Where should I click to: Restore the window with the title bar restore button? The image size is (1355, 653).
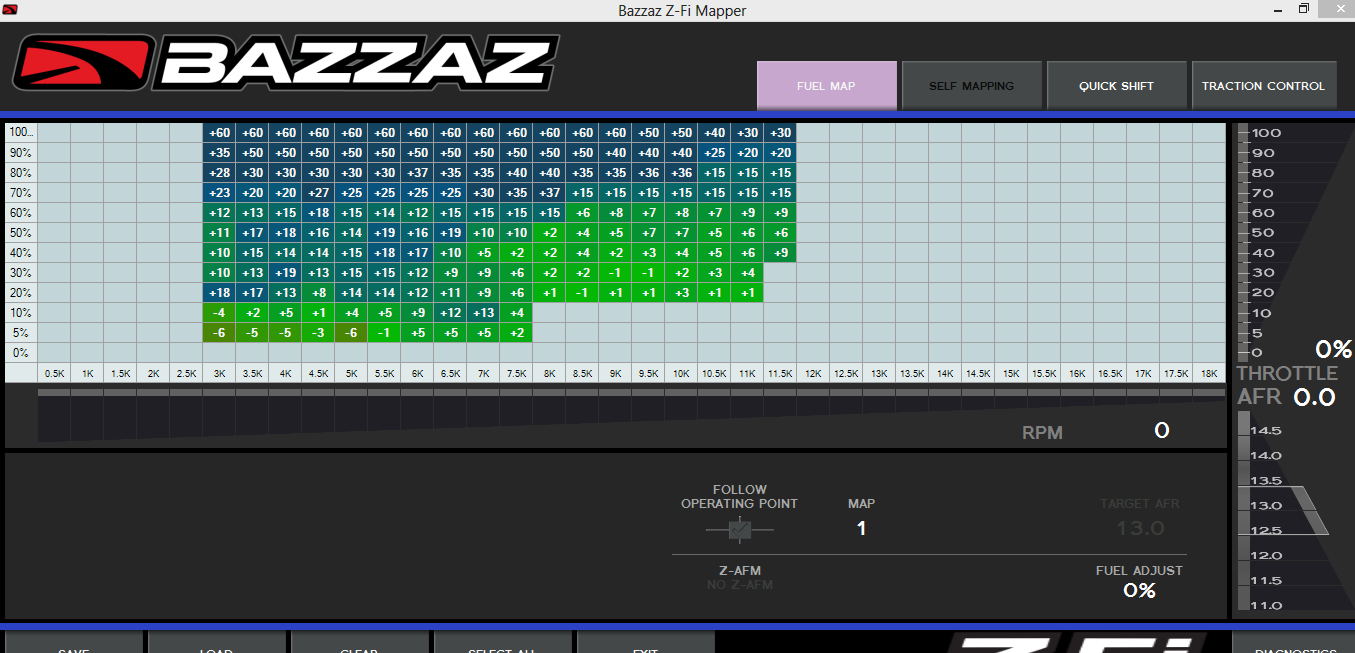click(1303, 9)
